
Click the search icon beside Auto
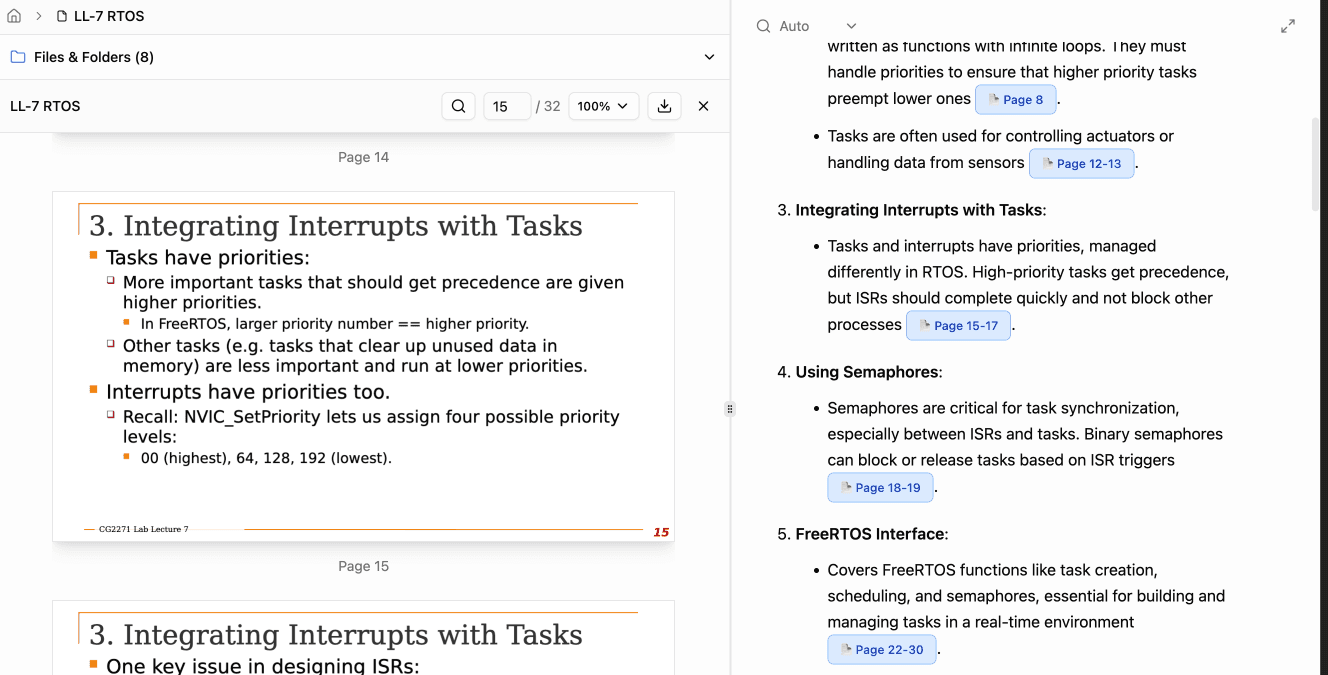click(x=764, y=26)
